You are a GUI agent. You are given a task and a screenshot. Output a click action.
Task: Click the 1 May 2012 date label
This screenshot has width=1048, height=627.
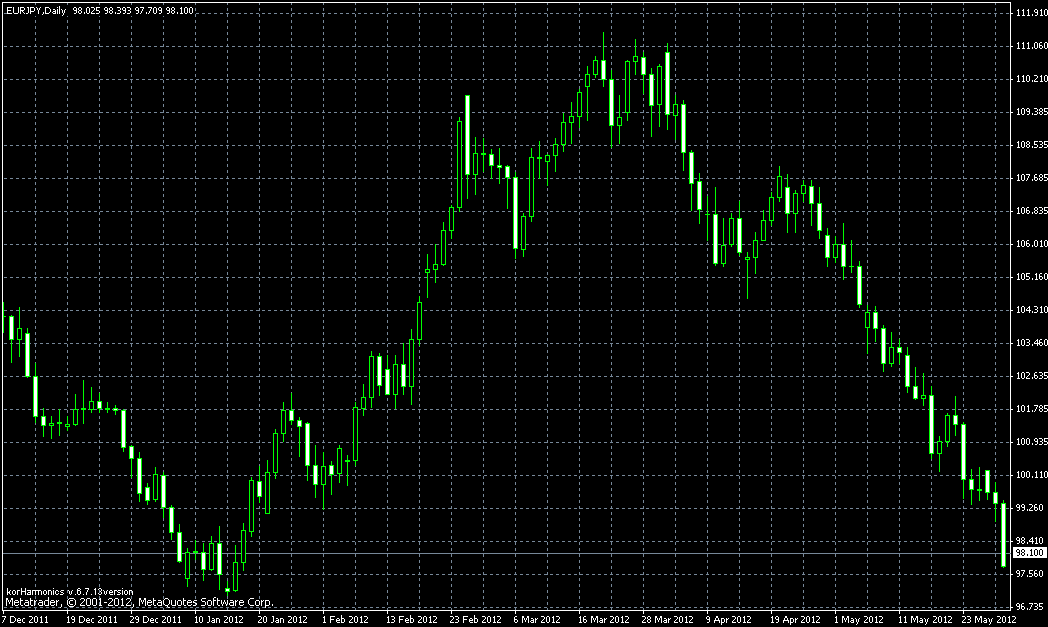pos(858,620)
